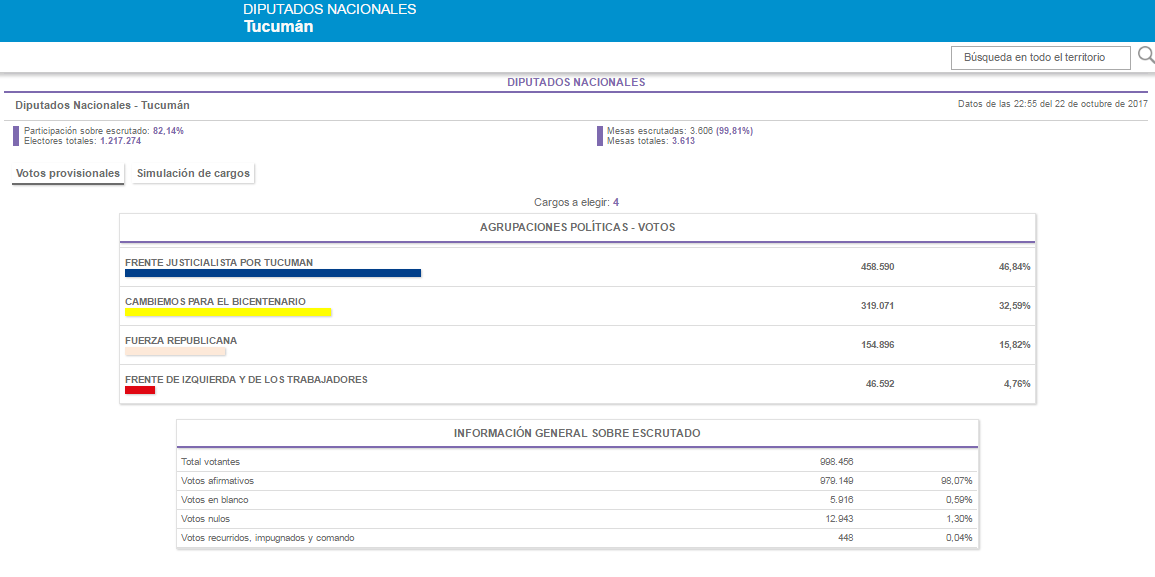Click the pale Fuerza Republicana vote bar

(175, 352)
